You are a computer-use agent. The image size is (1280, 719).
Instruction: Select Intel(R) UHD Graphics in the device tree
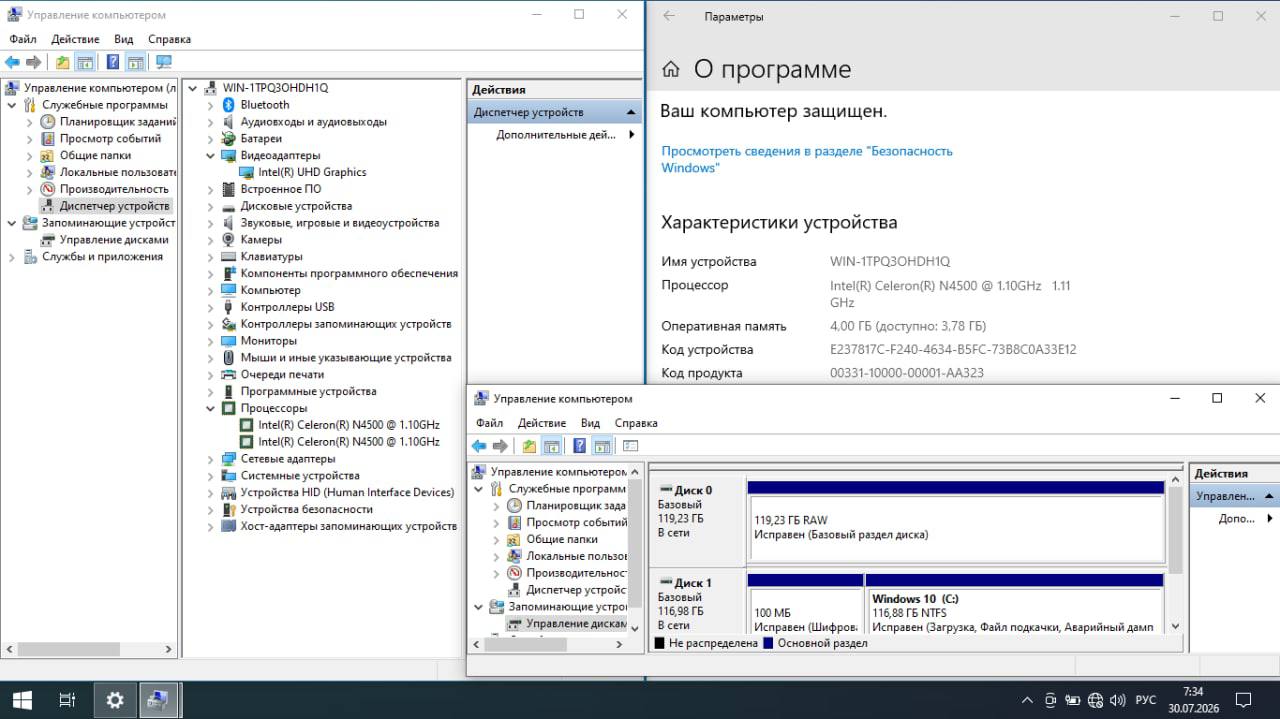312,172
